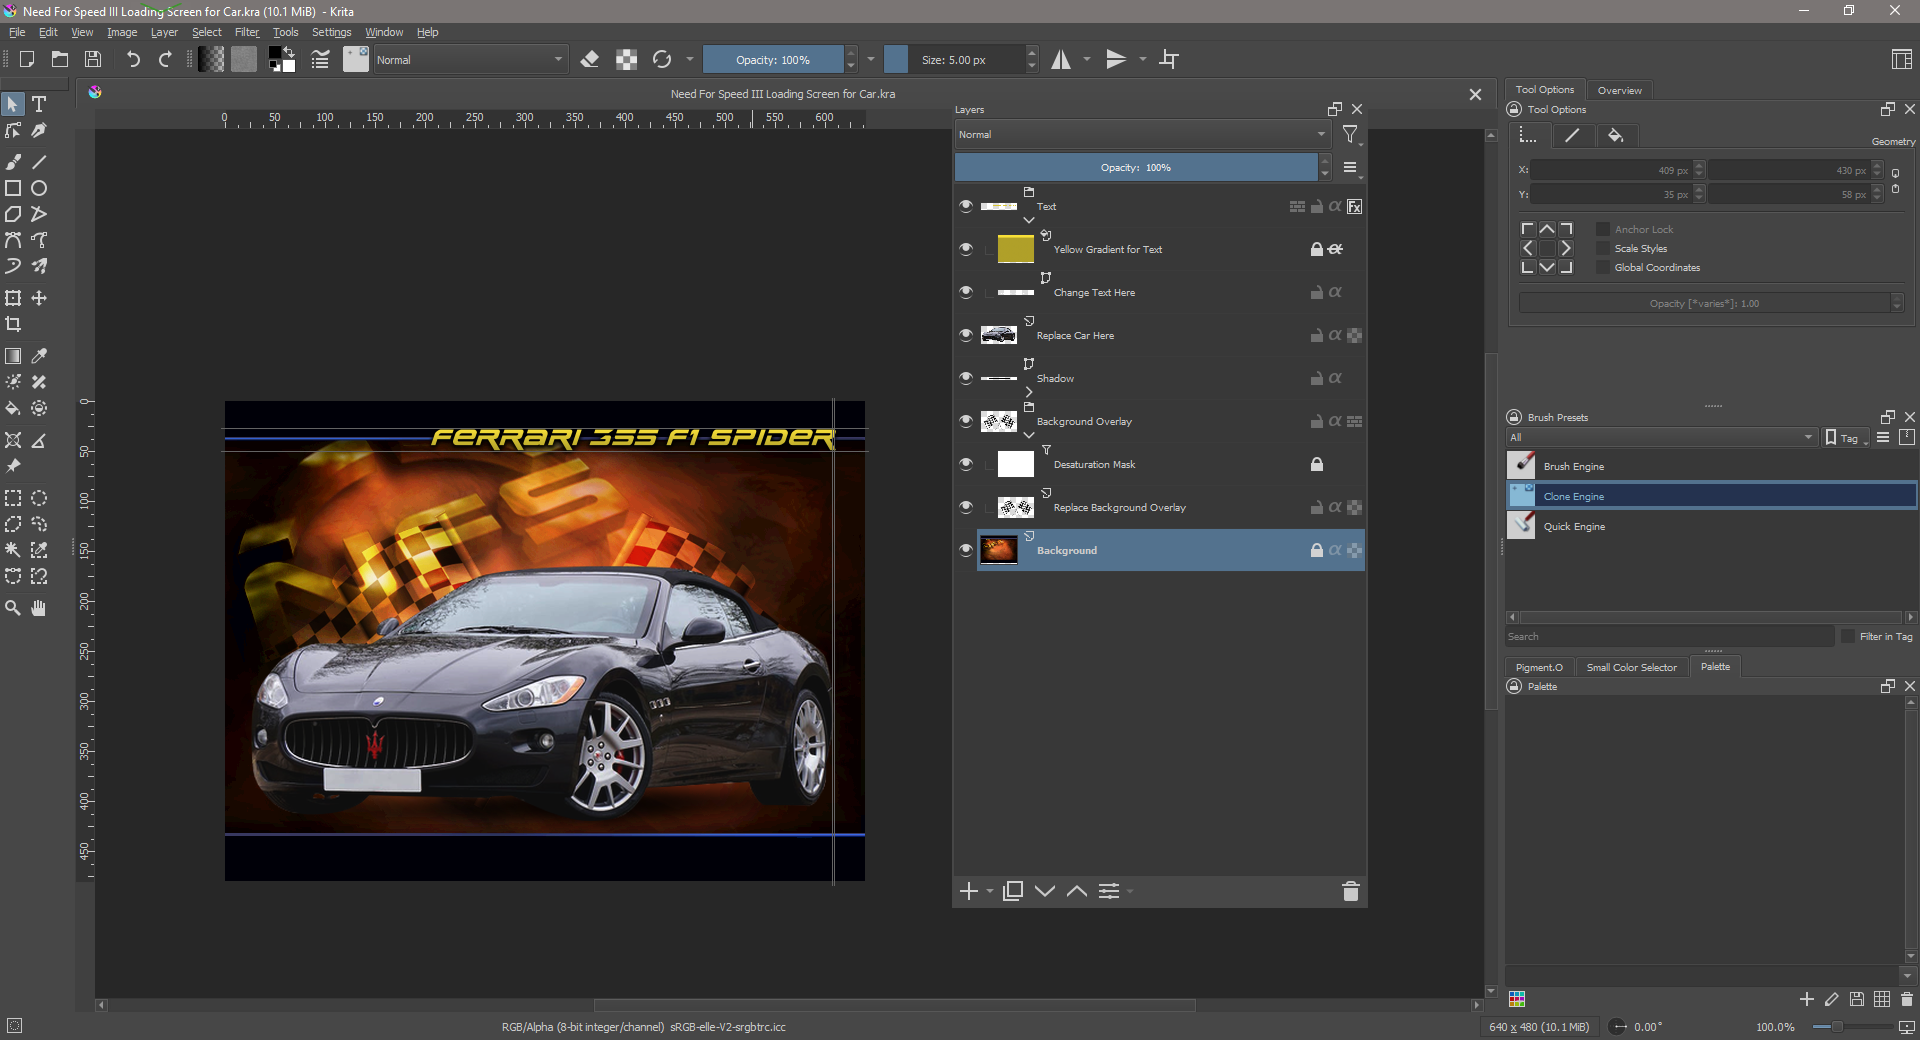Toggle eraser mode in toolbar
The height and width of the screenshot is (1040, 1920).
point(590,60)
